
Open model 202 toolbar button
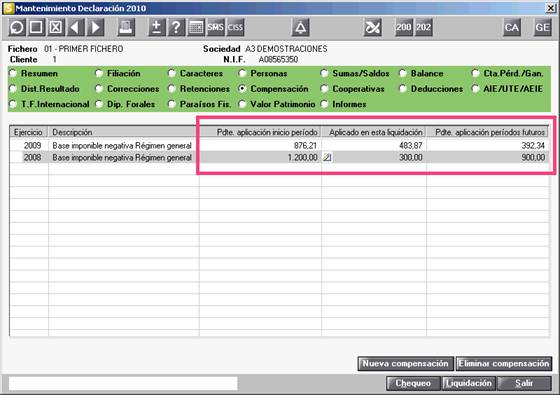(x=423, y=27)
